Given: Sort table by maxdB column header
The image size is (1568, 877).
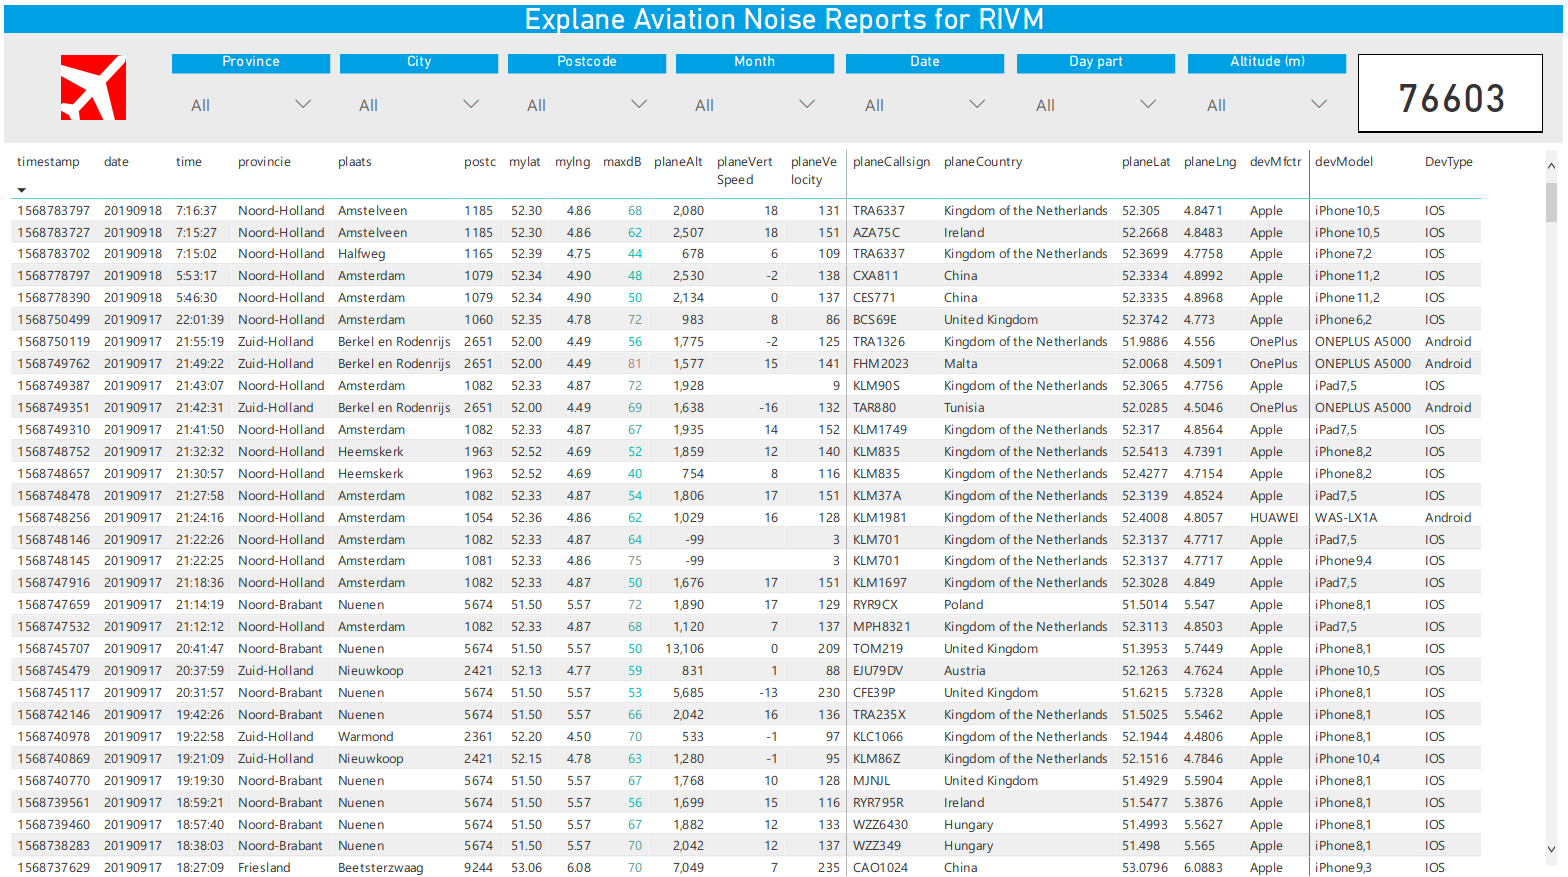Looking at the screenshot, I should [x=621, y=162].
